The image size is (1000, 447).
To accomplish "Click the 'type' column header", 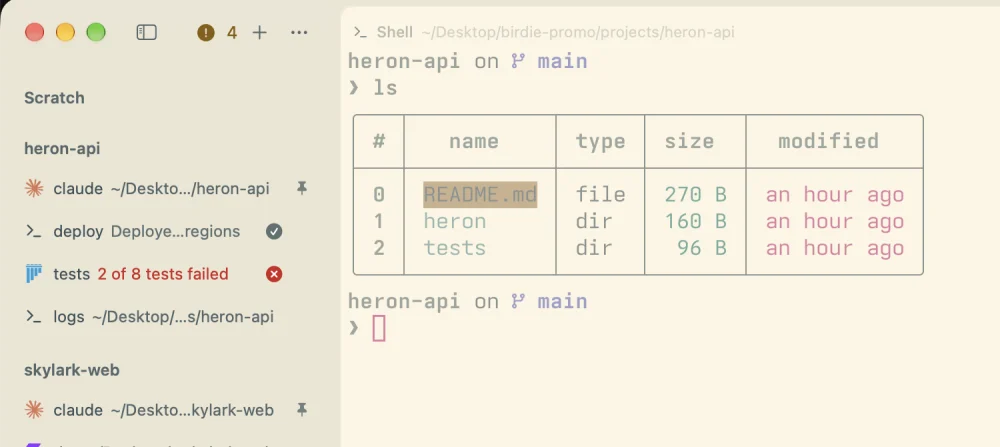I will (600, 141).
